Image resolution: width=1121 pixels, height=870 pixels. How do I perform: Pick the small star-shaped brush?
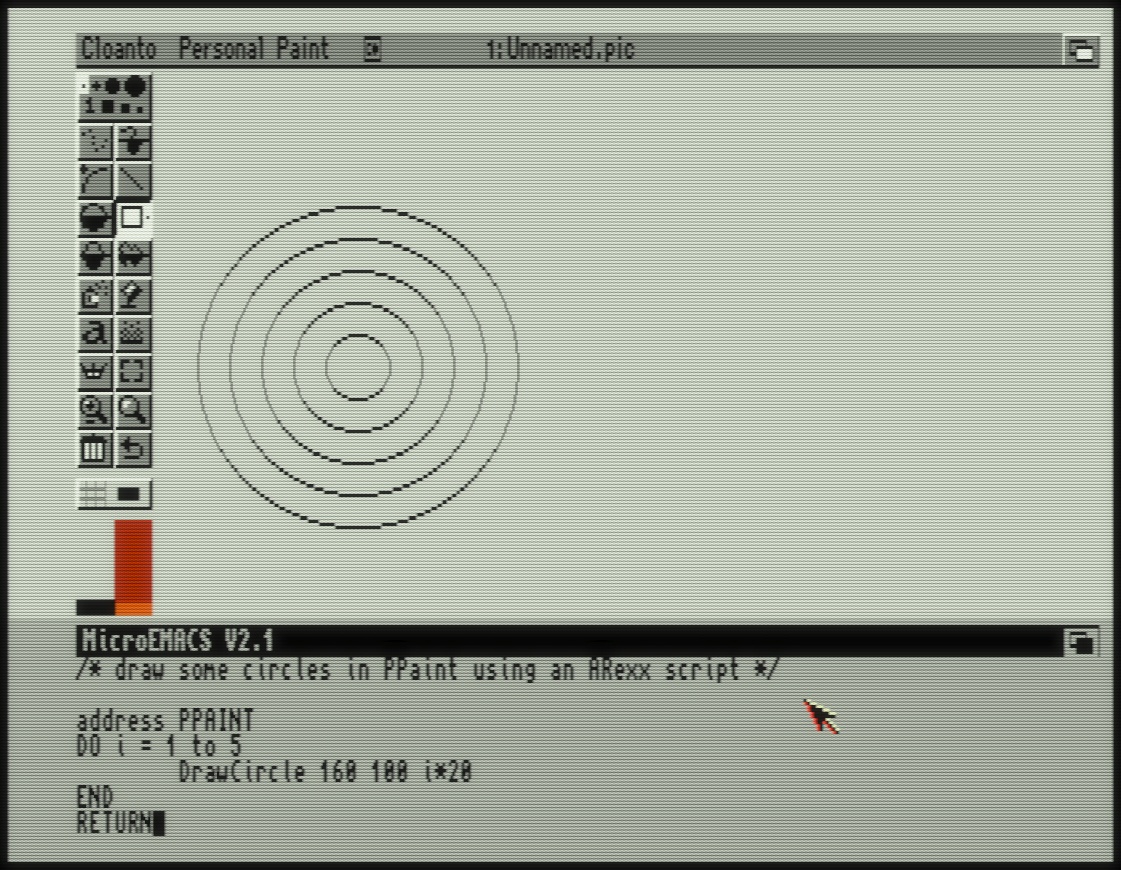point(96,87)
